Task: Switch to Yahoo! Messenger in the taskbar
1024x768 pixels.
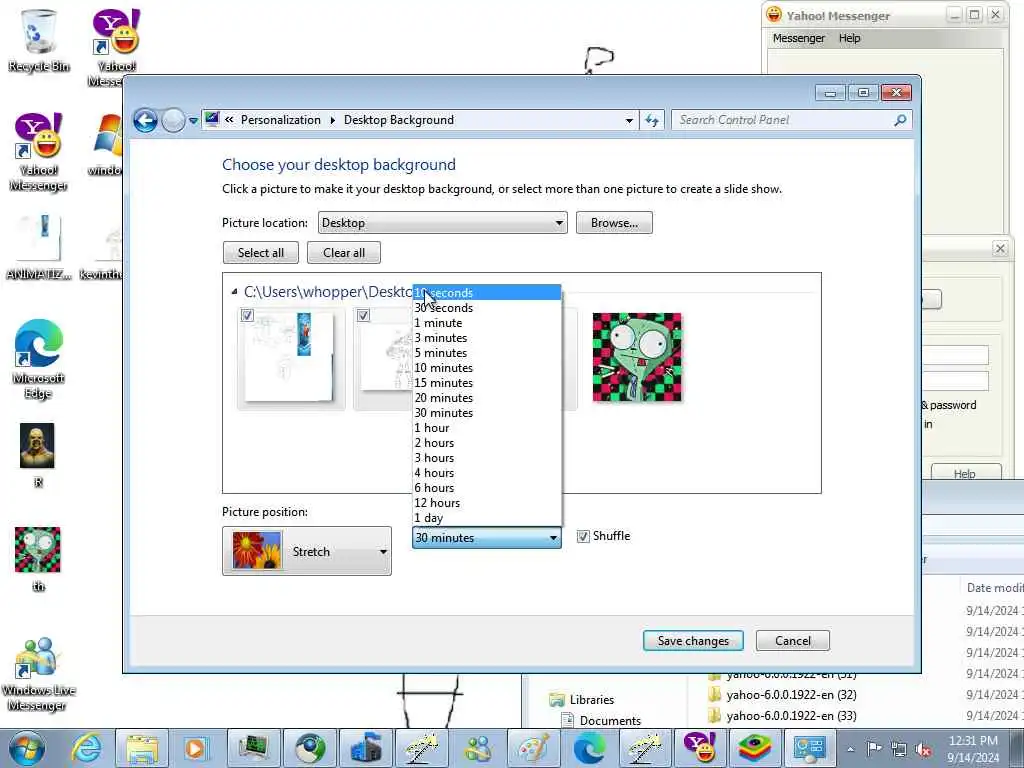Action: tap(699, 748)
